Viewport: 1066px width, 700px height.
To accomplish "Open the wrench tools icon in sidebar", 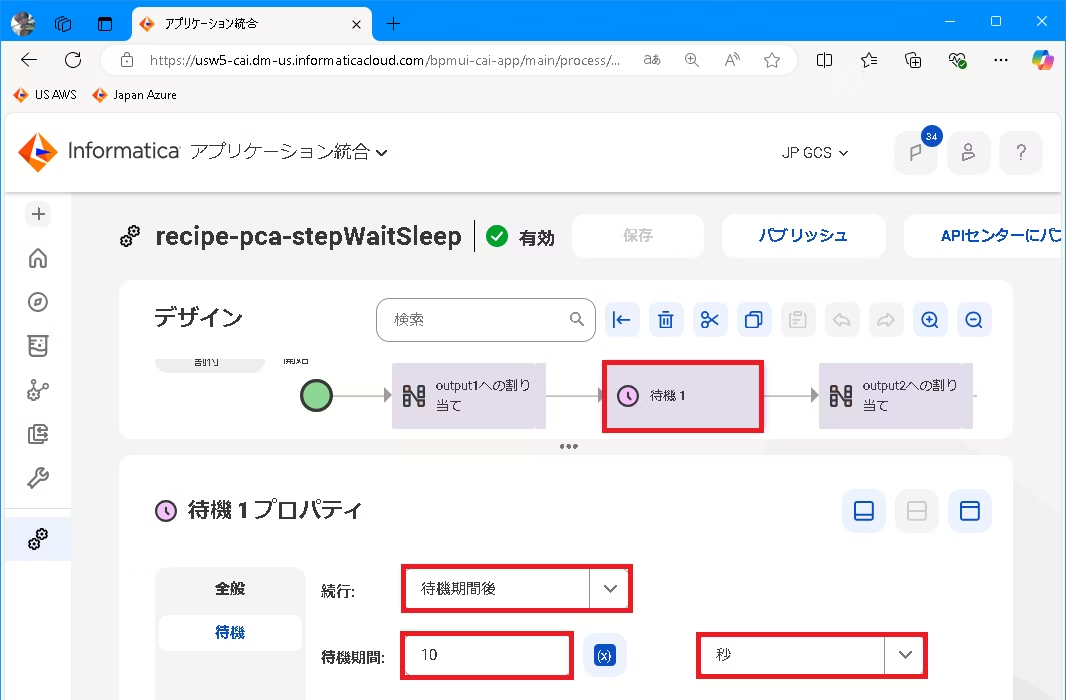I will pyautogui.click(x=38, y=478).
